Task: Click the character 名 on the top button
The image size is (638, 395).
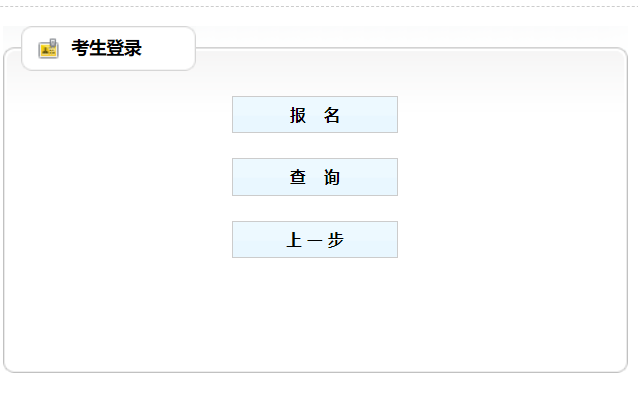Action: coord(332,115)
